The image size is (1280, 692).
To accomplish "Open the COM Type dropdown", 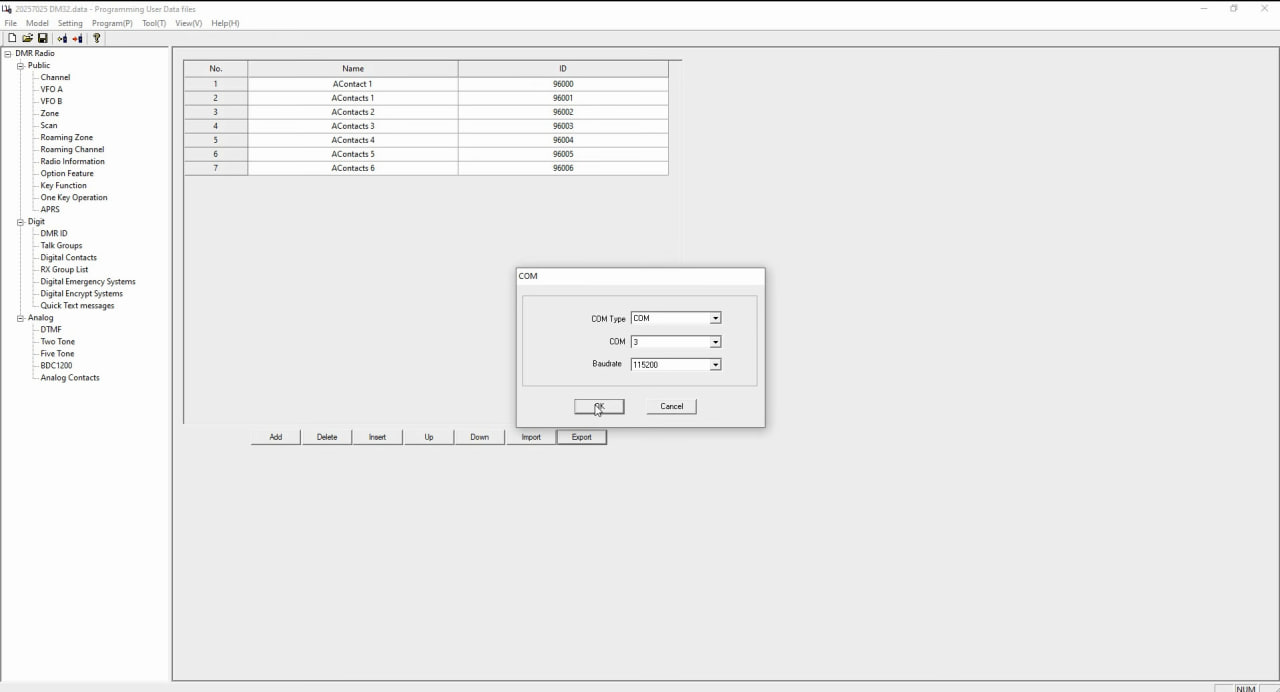I will [715, 318].
